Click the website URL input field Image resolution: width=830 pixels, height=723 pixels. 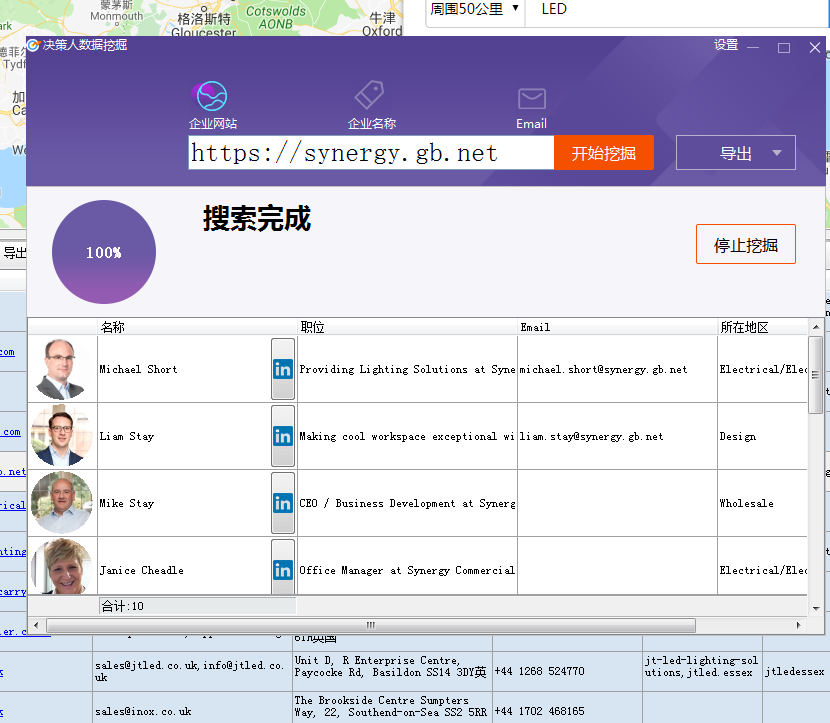[x=371, y=153]
